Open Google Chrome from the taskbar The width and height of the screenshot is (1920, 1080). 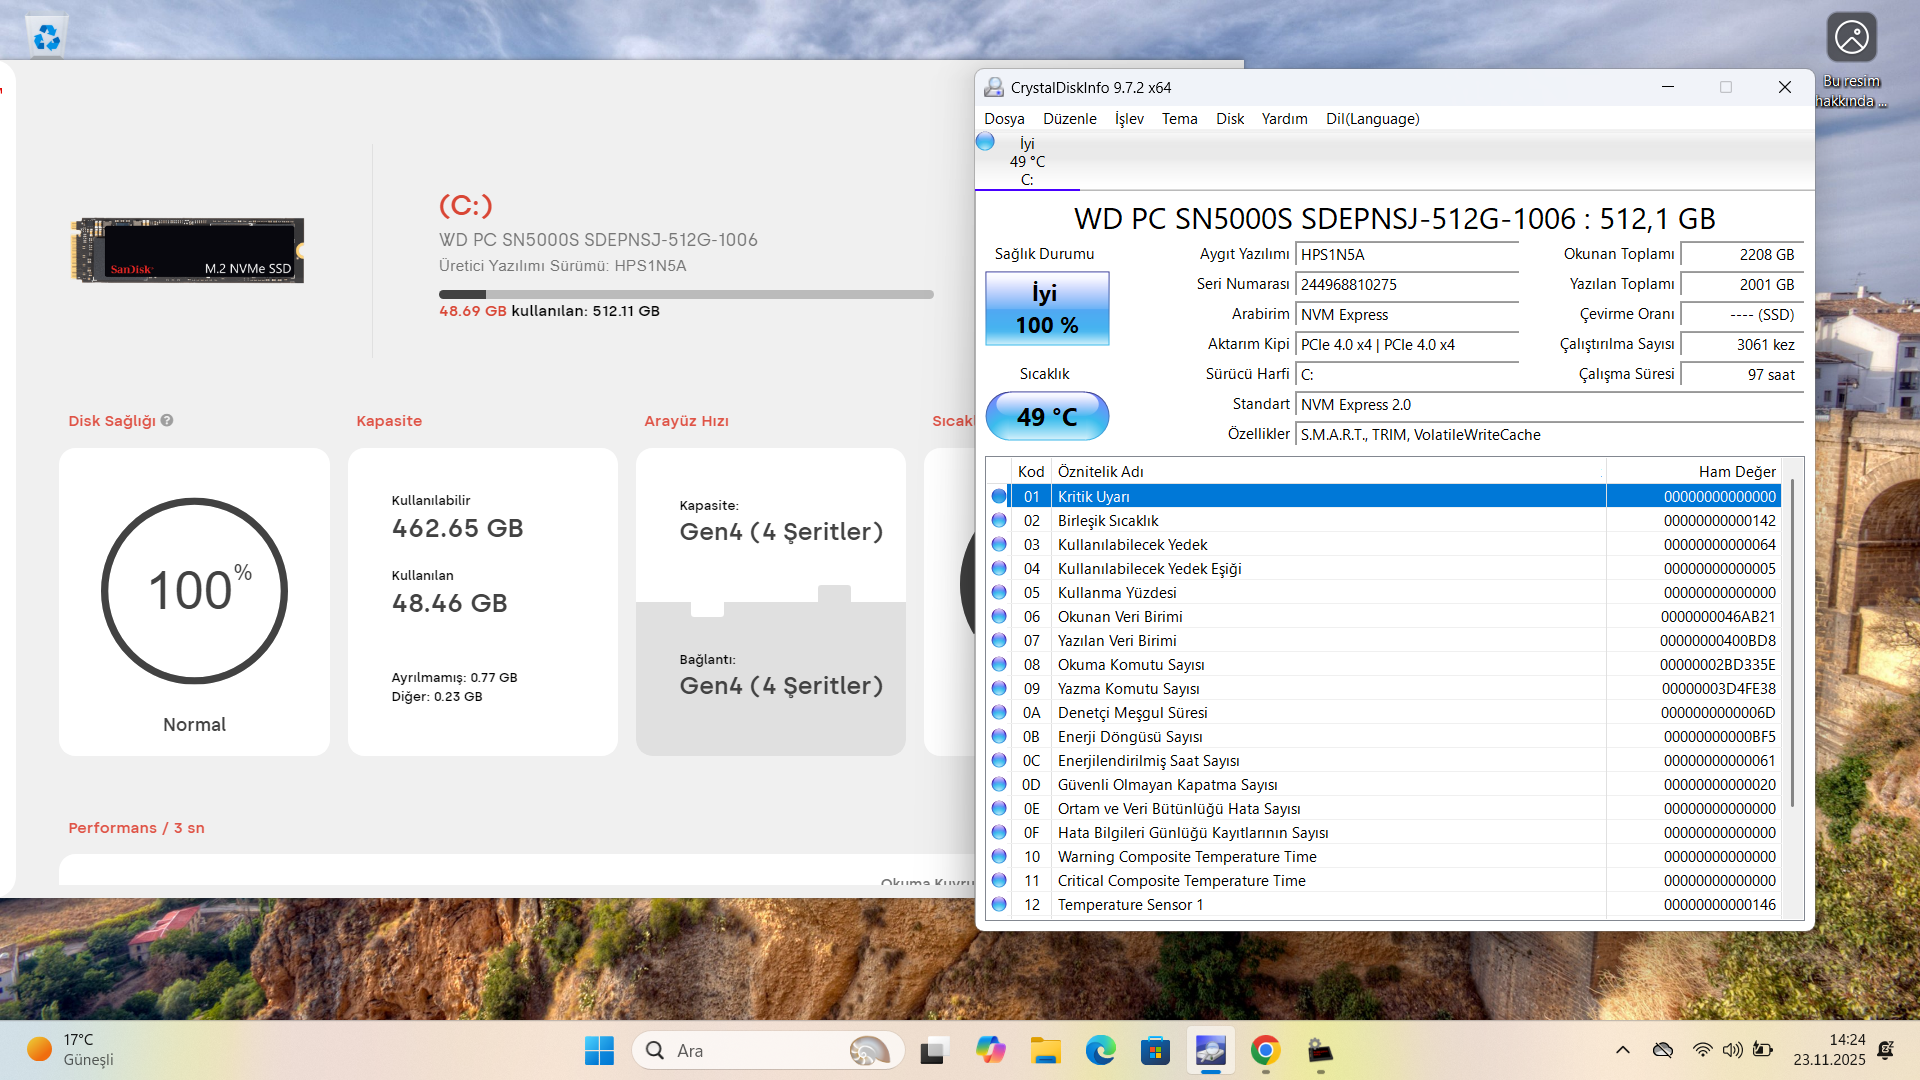pos(1265,1050)
